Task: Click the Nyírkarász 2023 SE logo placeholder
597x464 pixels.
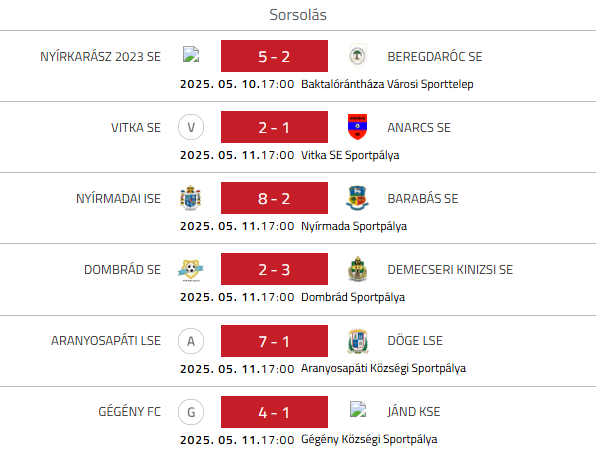Action: pyautogui.click(x=191, y=54)
